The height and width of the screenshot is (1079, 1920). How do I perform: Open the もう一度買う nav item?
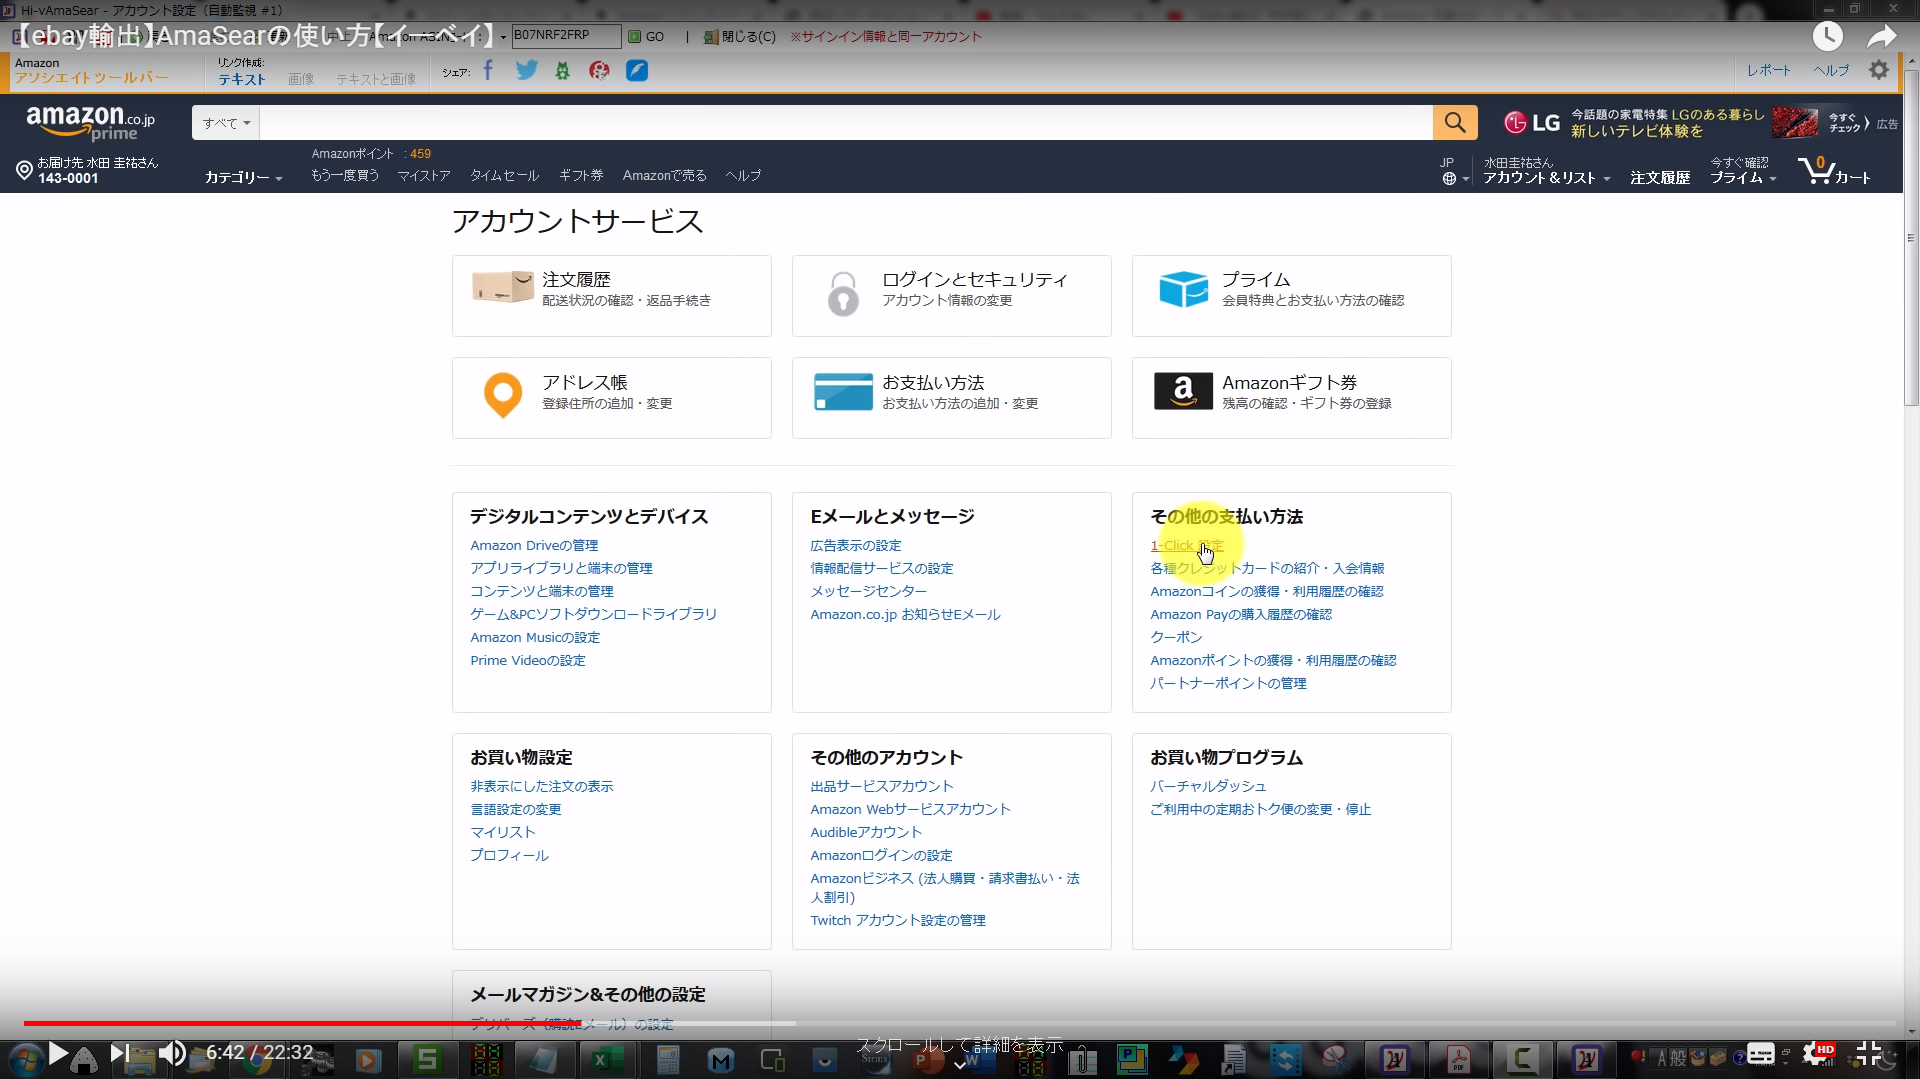[x=345, y=175]
